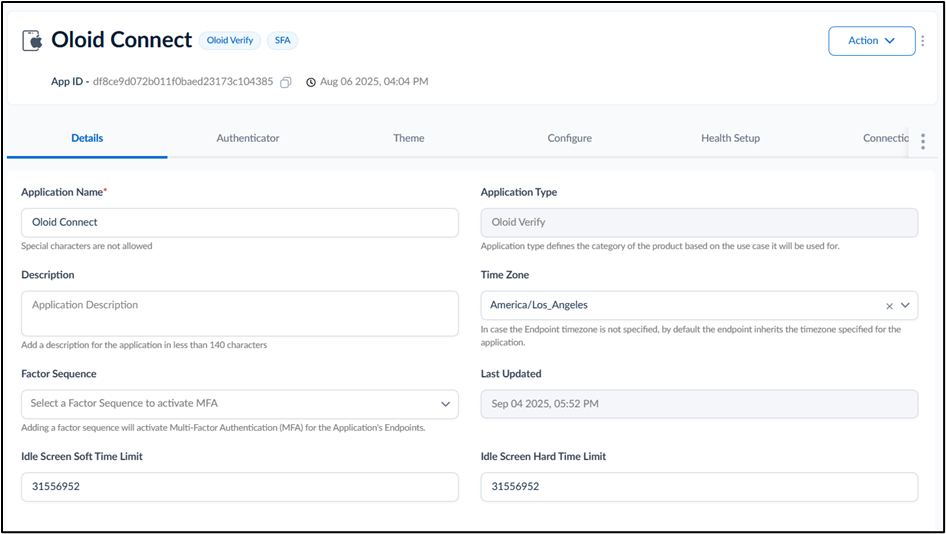The image size is (946, 534).
Task: Click the Aug 06 2025, 04:04 PM timestamp
Action: tap(374, 81)
